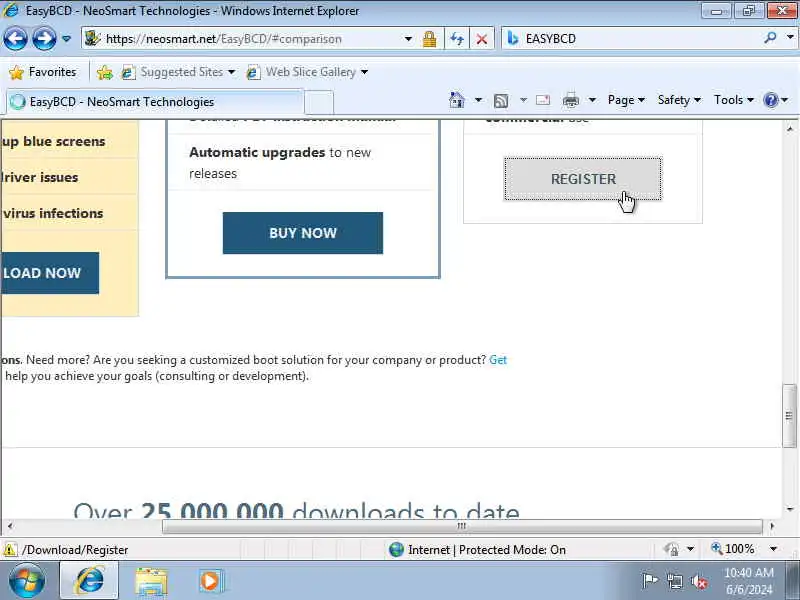Click the BUY NOW button
Image resolution: width=800 pixels, height=600 pixels.
(303, 233)
